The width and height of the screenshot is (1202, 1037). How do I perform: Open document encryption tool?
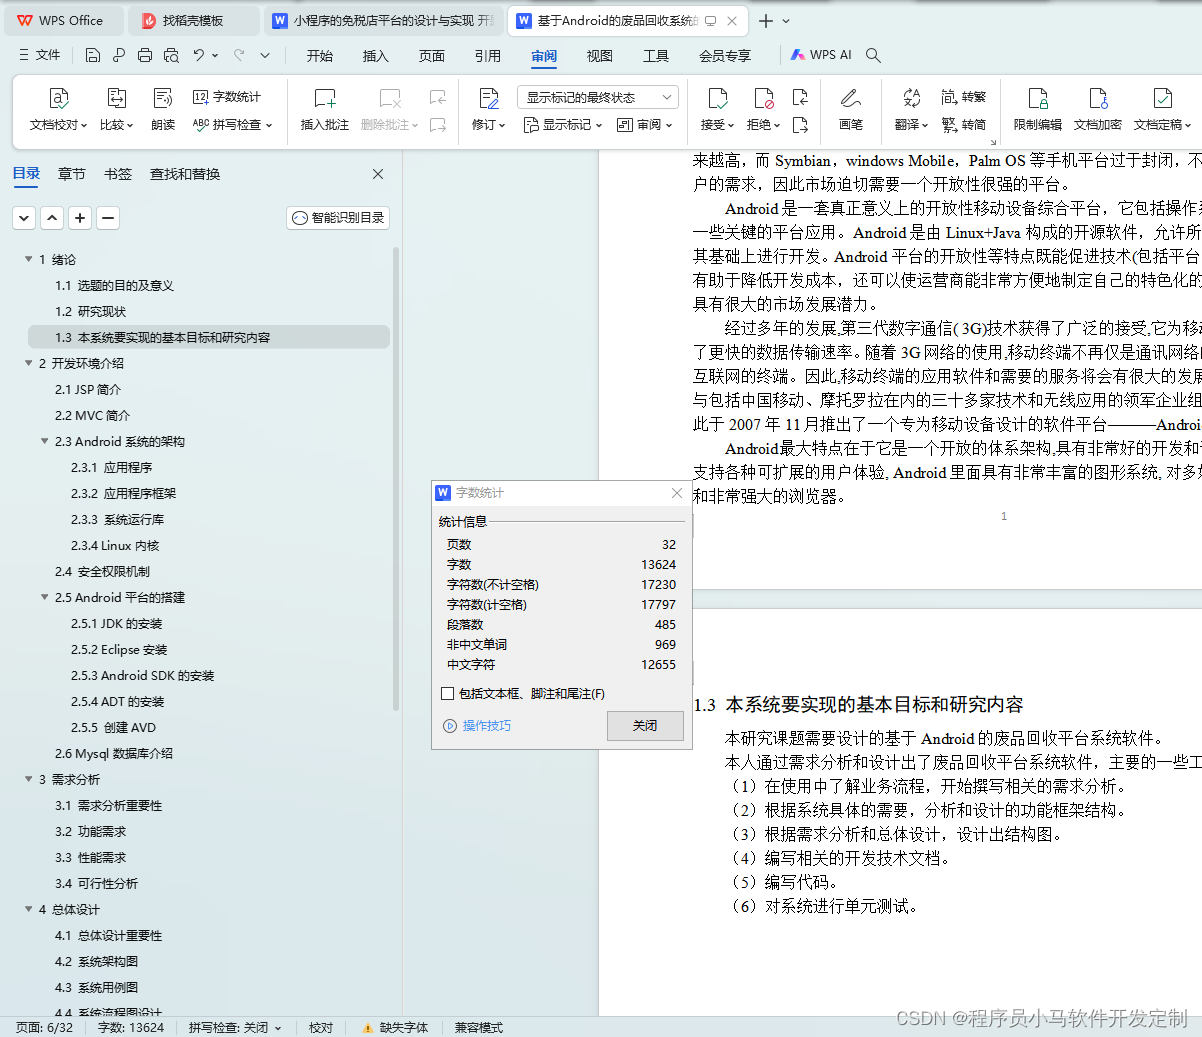click(x=1098, y=109)
